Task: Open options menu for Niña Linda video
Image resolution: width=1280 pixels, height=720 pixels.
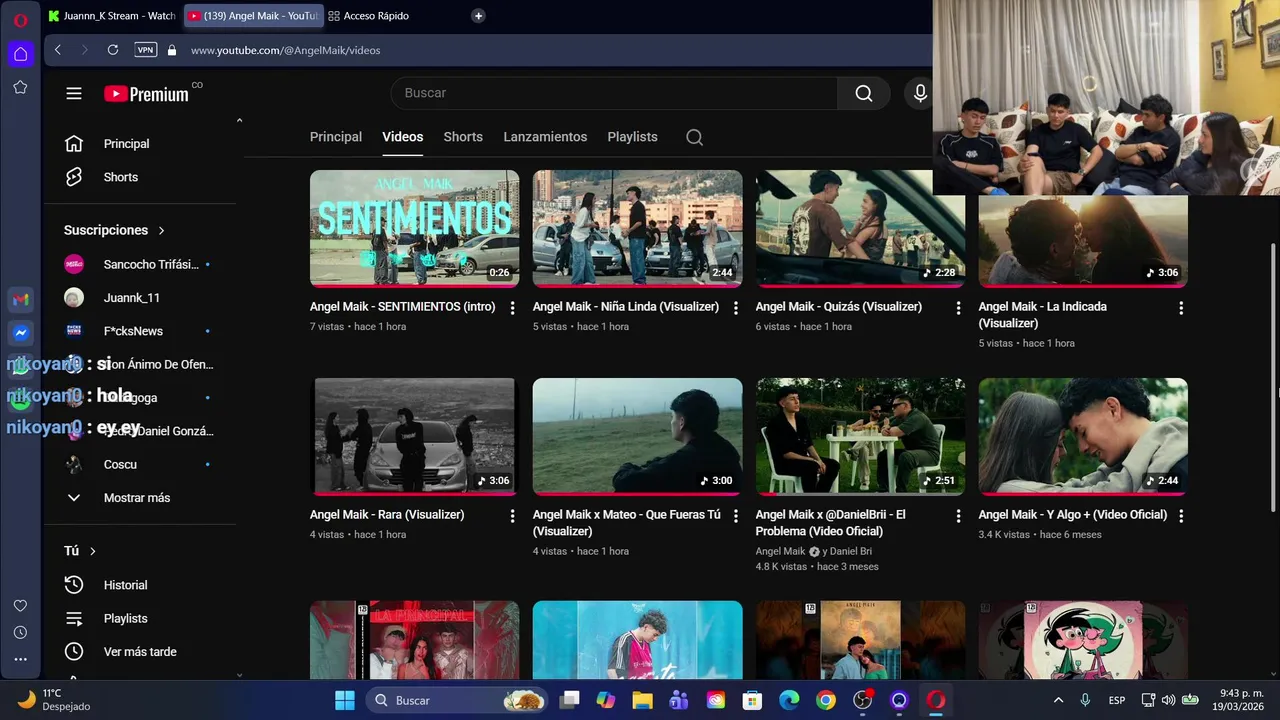Action: pos(735,308)
